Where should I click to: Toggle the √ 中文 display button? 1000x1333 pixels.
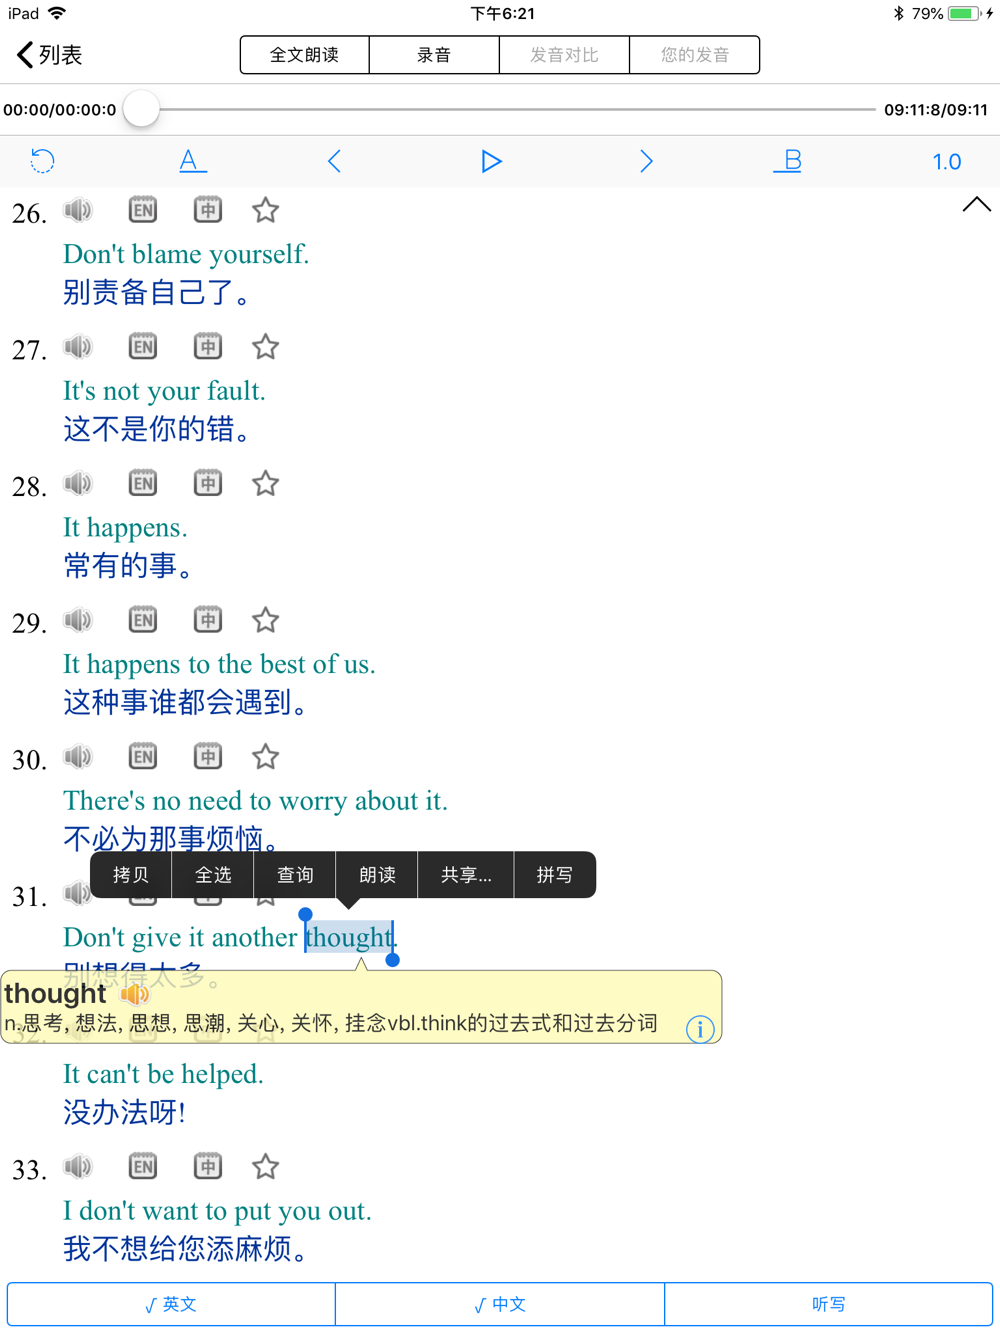click(500, 1304)
